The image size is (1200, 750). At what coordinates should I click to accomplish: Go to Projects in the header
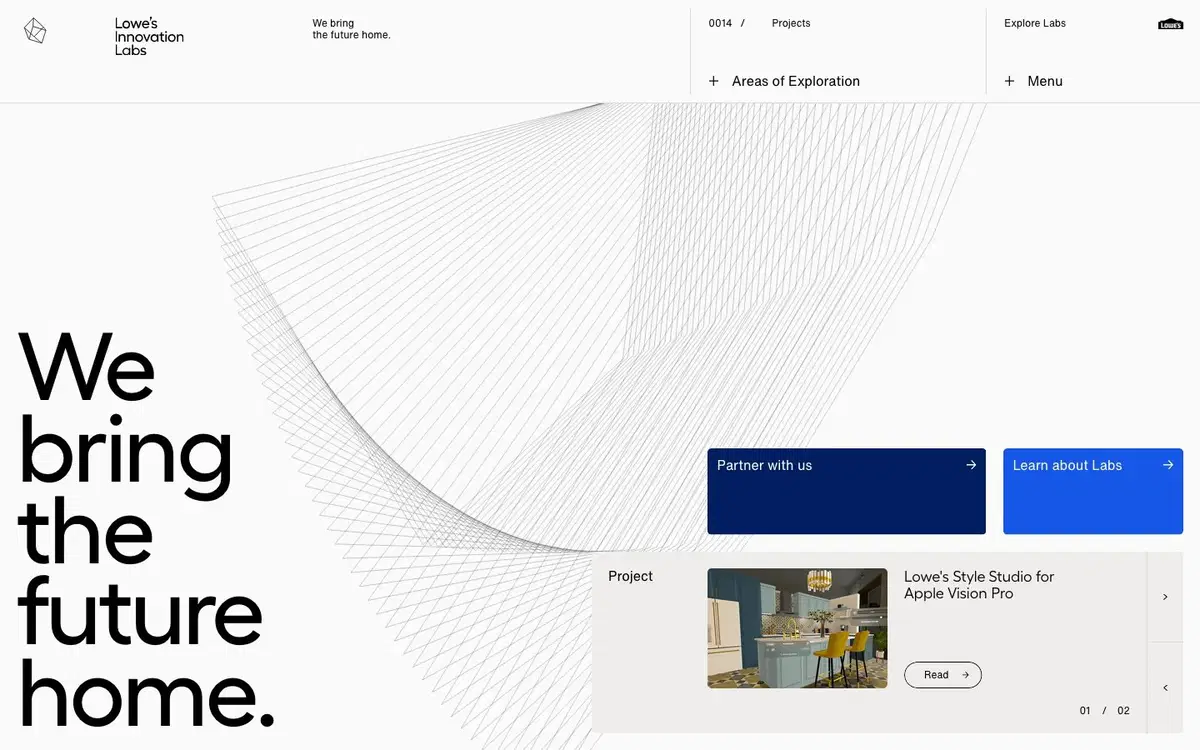point(791,23)
